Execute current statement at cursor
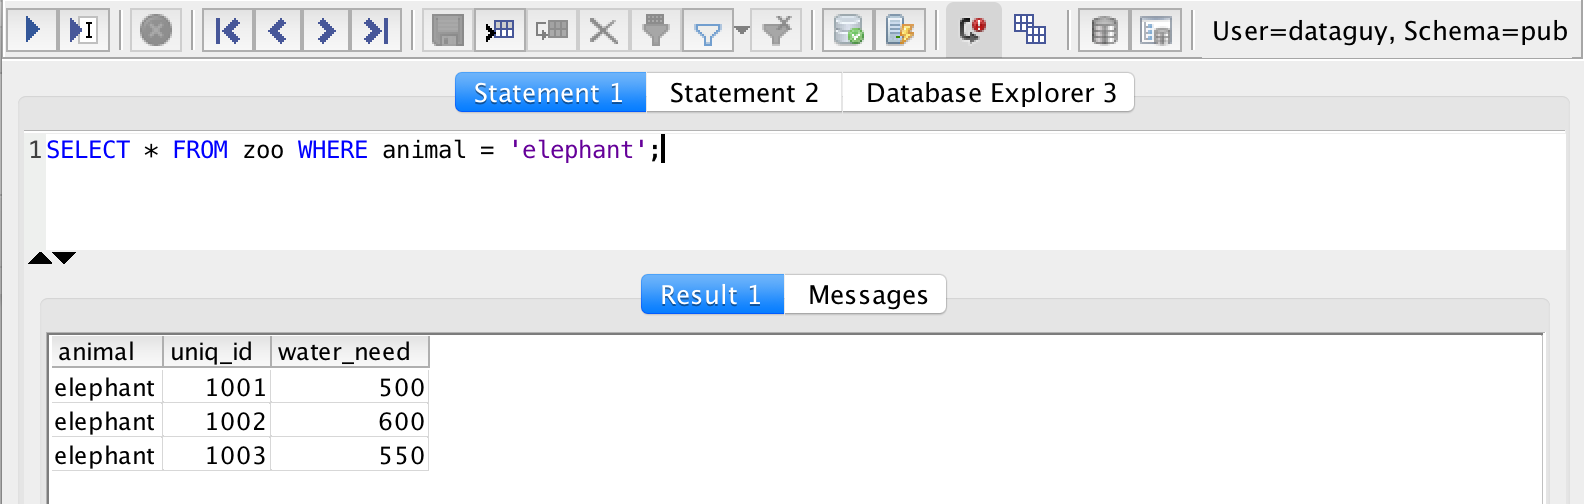The width and height of the screenshot is (1584, 504). click(x=83, y=30)
